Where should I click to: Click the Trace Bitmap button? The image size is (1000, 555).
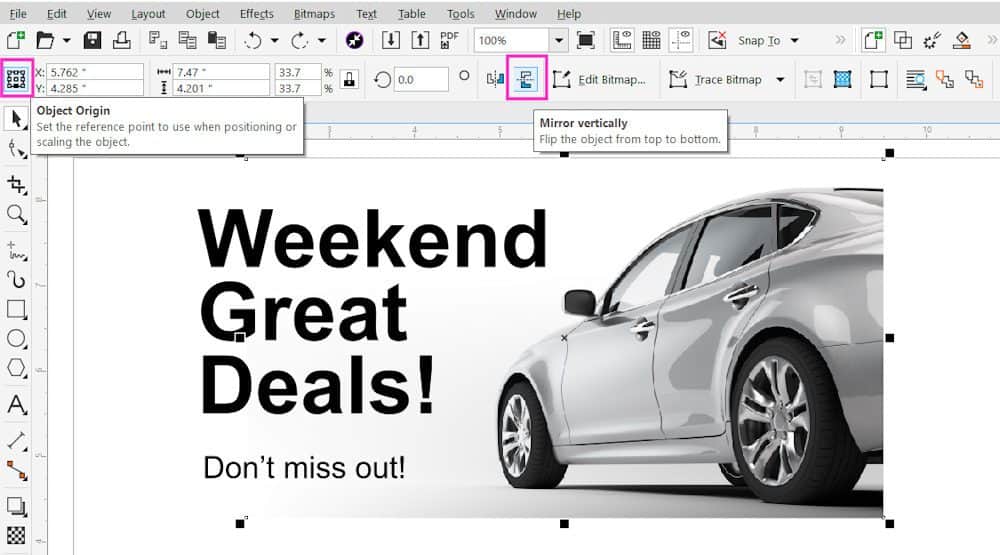click(717, 79)
